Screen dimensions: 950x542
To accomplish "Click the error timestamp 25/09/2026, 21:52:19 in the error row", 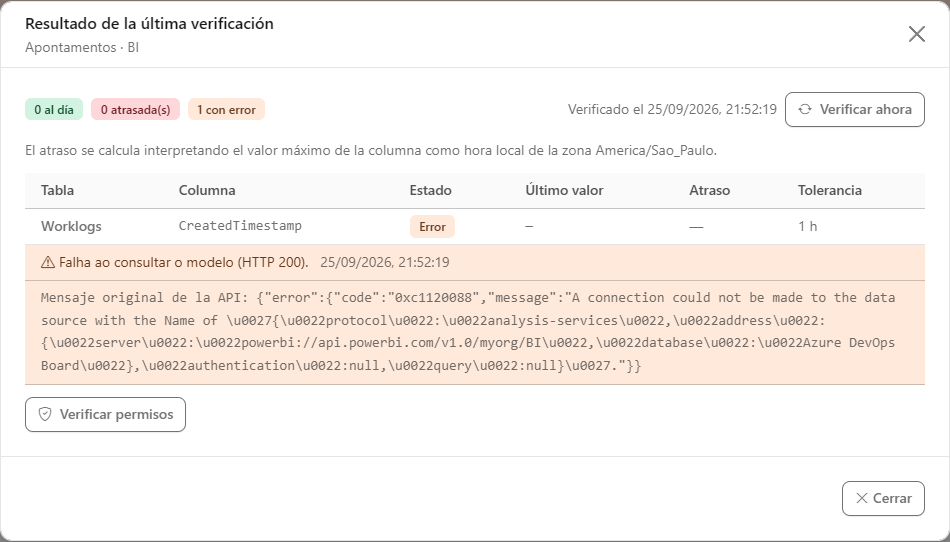I will [x=385, y=262].
